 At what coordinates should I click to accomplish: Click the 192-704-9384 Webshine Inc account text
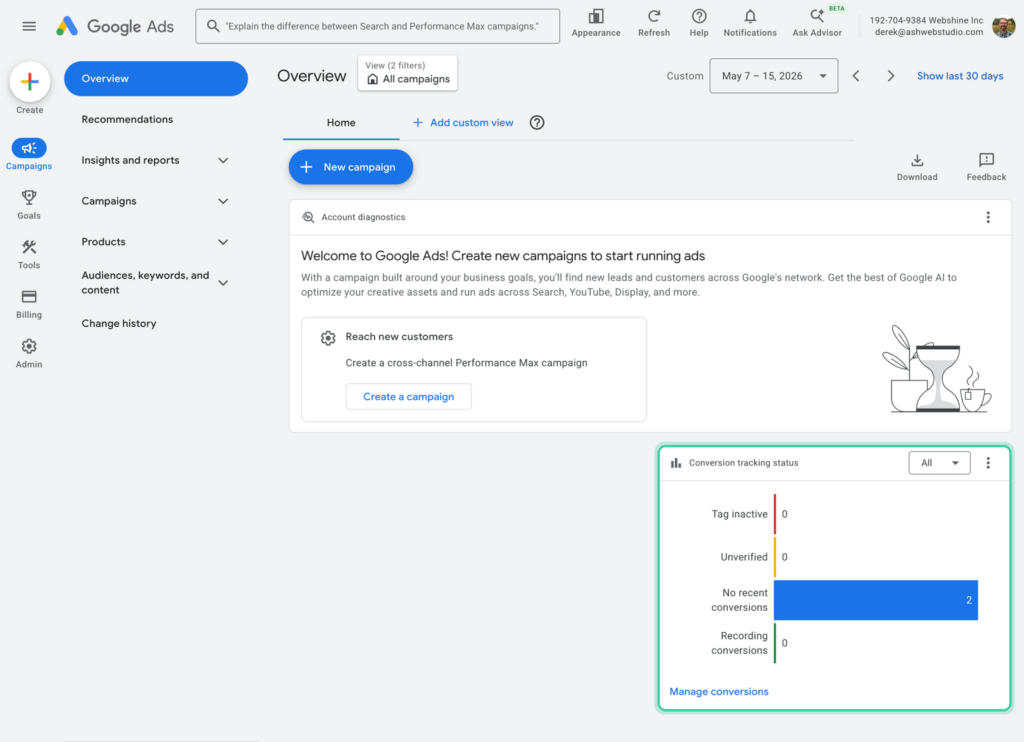click(x=926, y=20)
